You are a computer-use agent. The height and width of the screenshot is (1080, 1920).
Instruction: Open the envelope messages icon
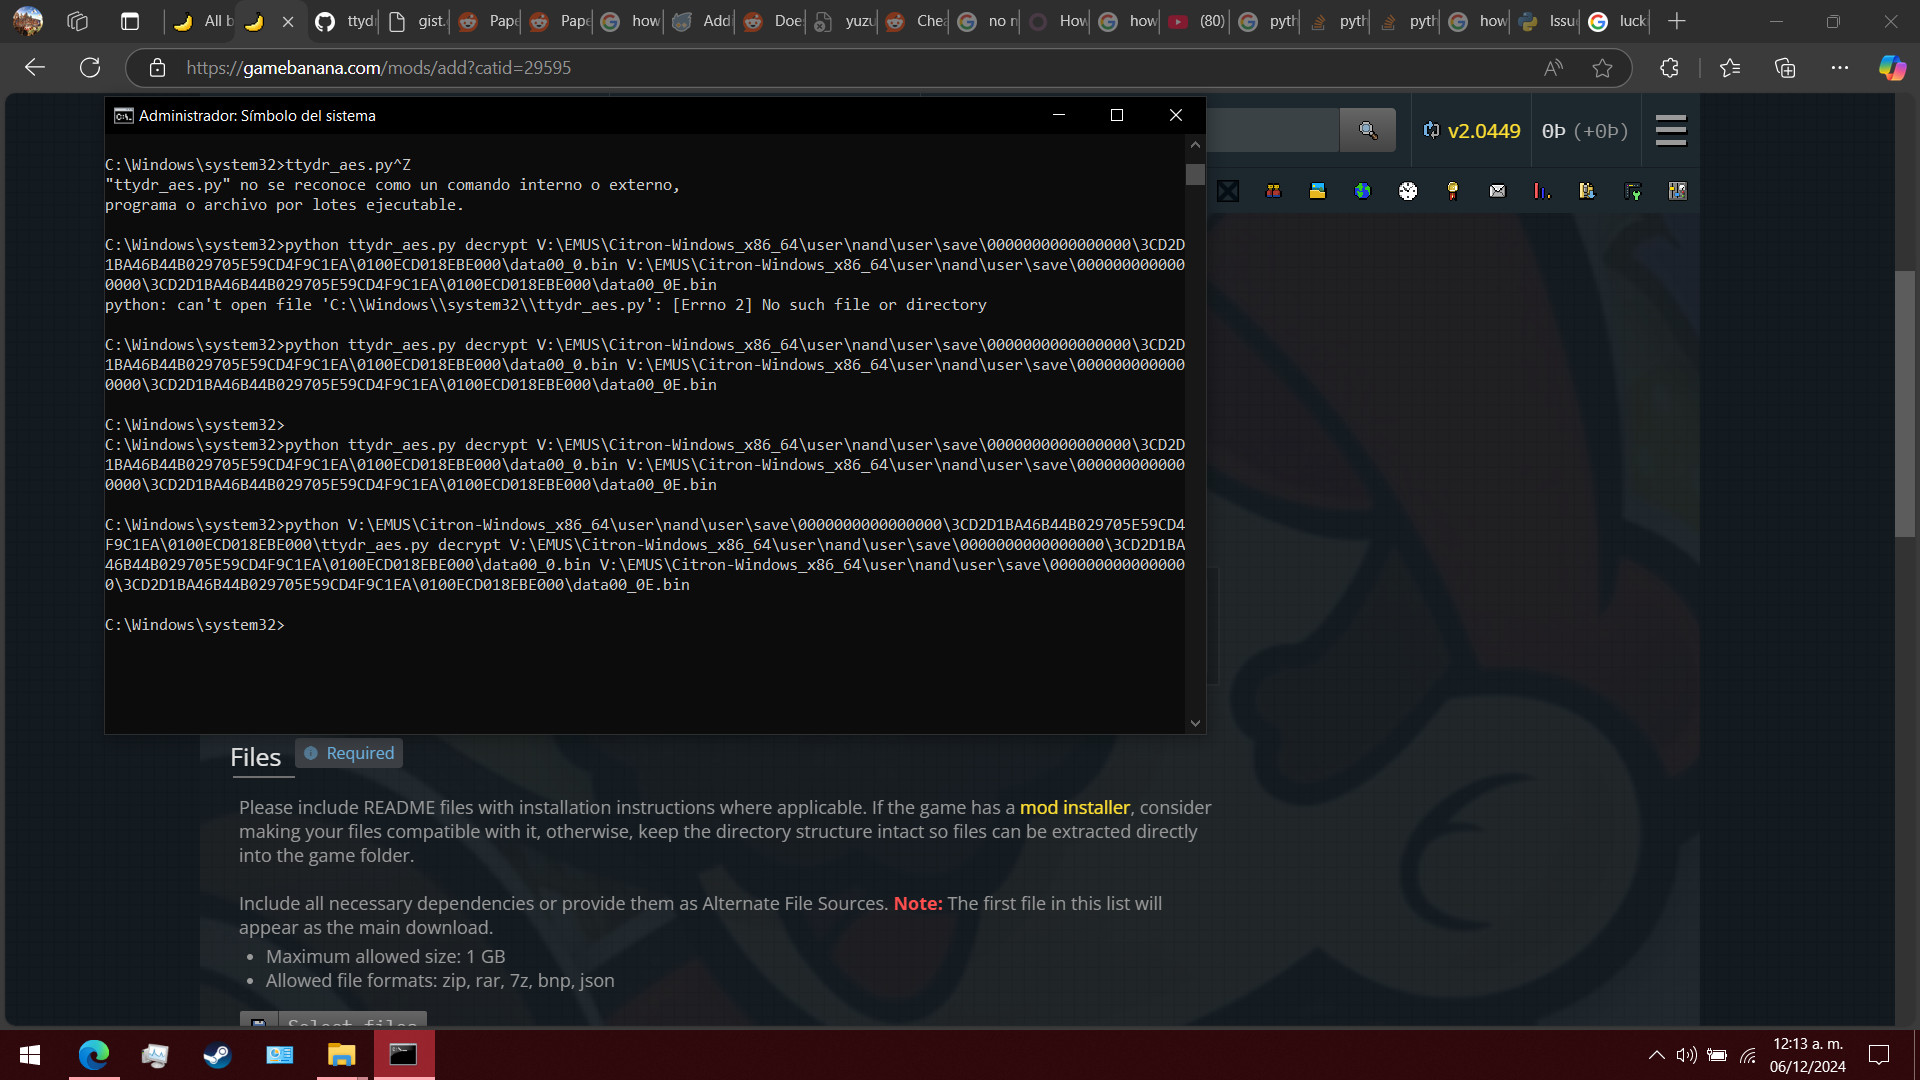click(1497, 190)
